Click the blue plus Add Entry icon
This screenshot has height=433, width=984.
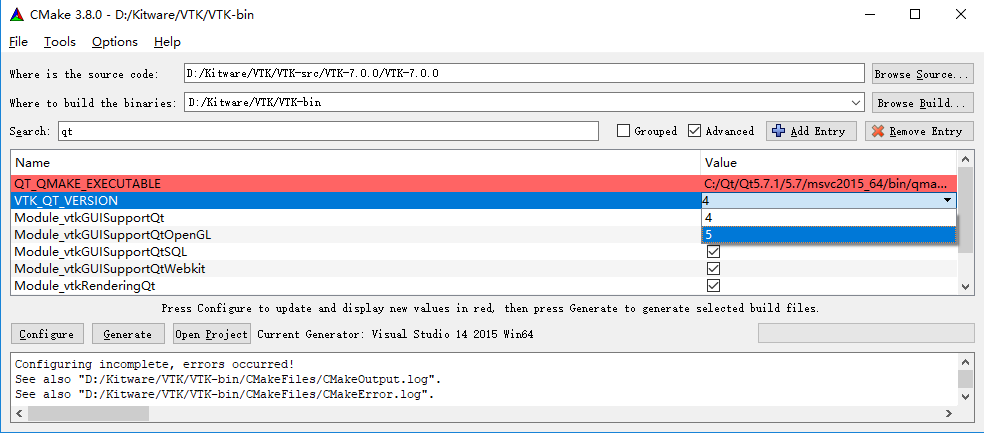(x=778, y=131)
